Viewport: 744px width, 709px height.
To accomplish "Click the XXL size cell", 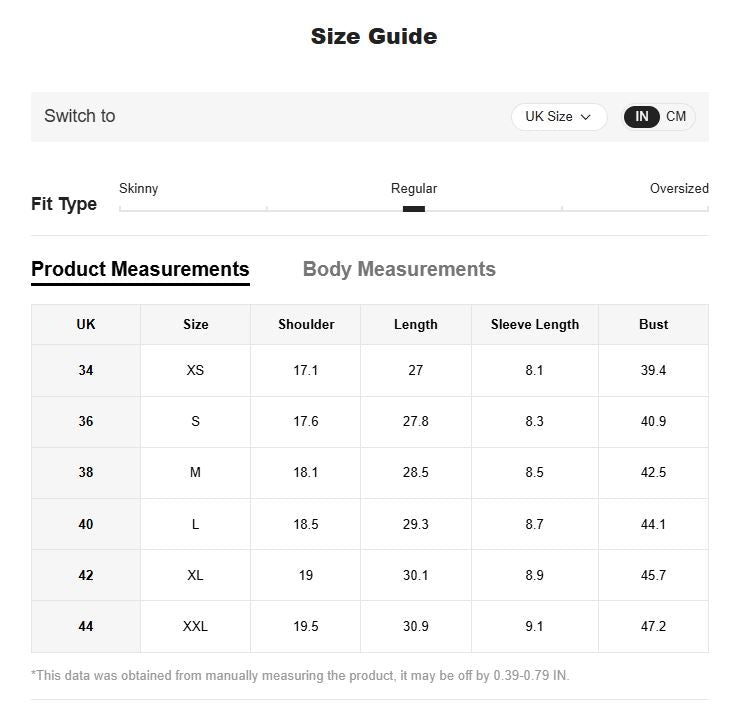I will (x=195, y=626).
